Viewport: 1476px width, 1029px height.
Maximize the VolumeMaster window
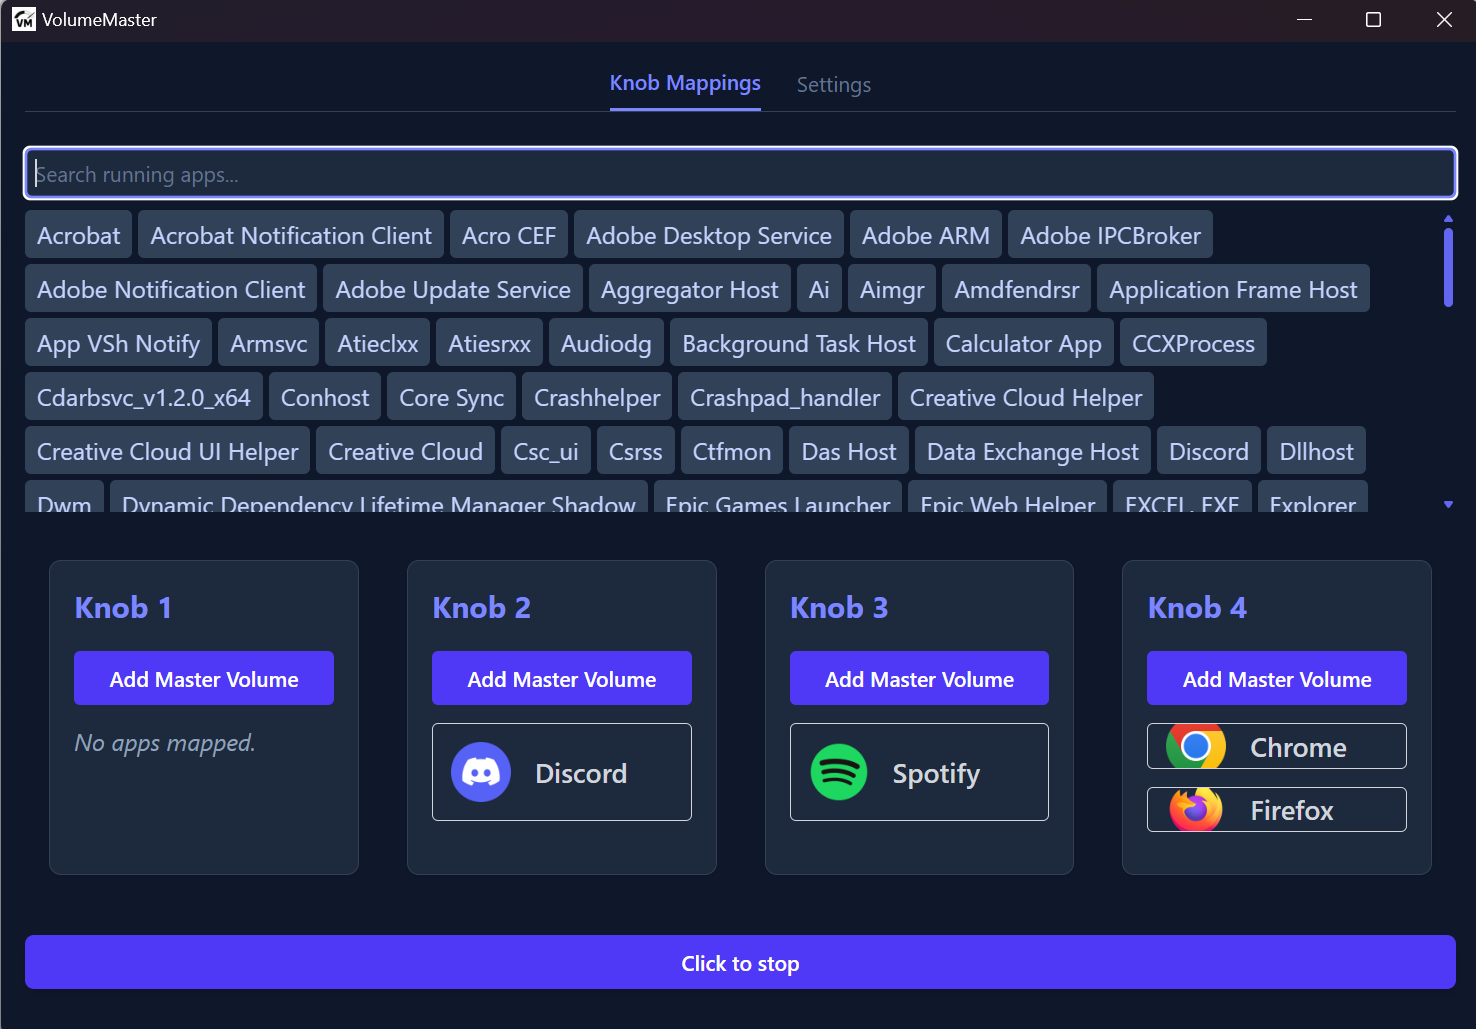pos(1373,20)
